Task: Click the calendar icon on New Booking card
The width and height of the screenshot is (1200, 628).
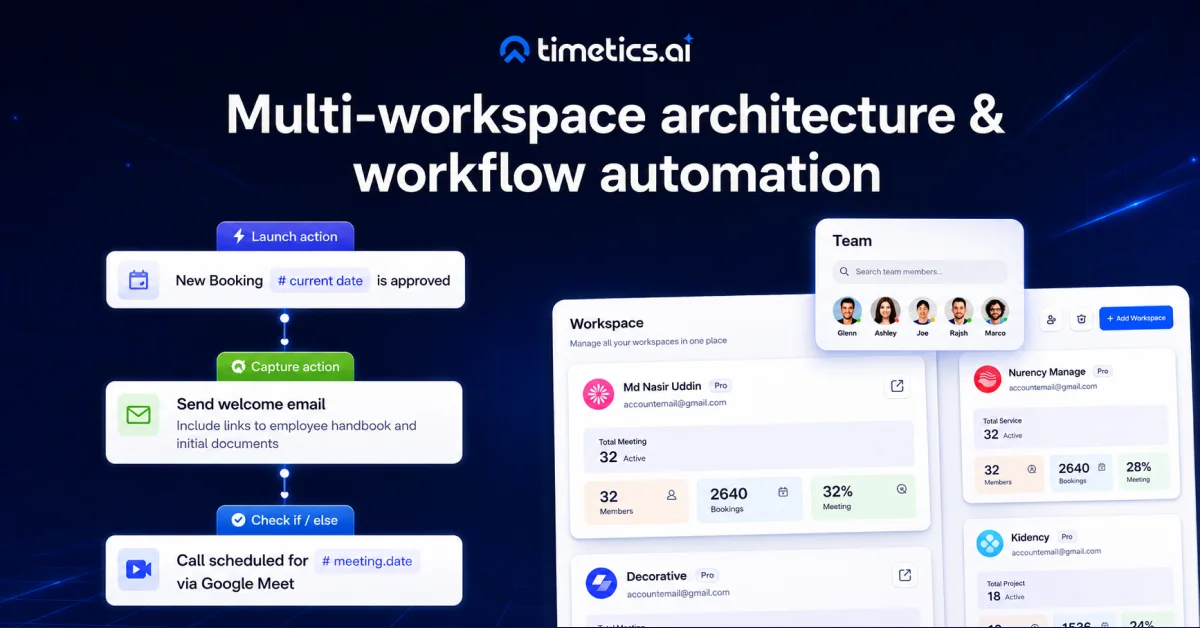Action: coord(139,280)
